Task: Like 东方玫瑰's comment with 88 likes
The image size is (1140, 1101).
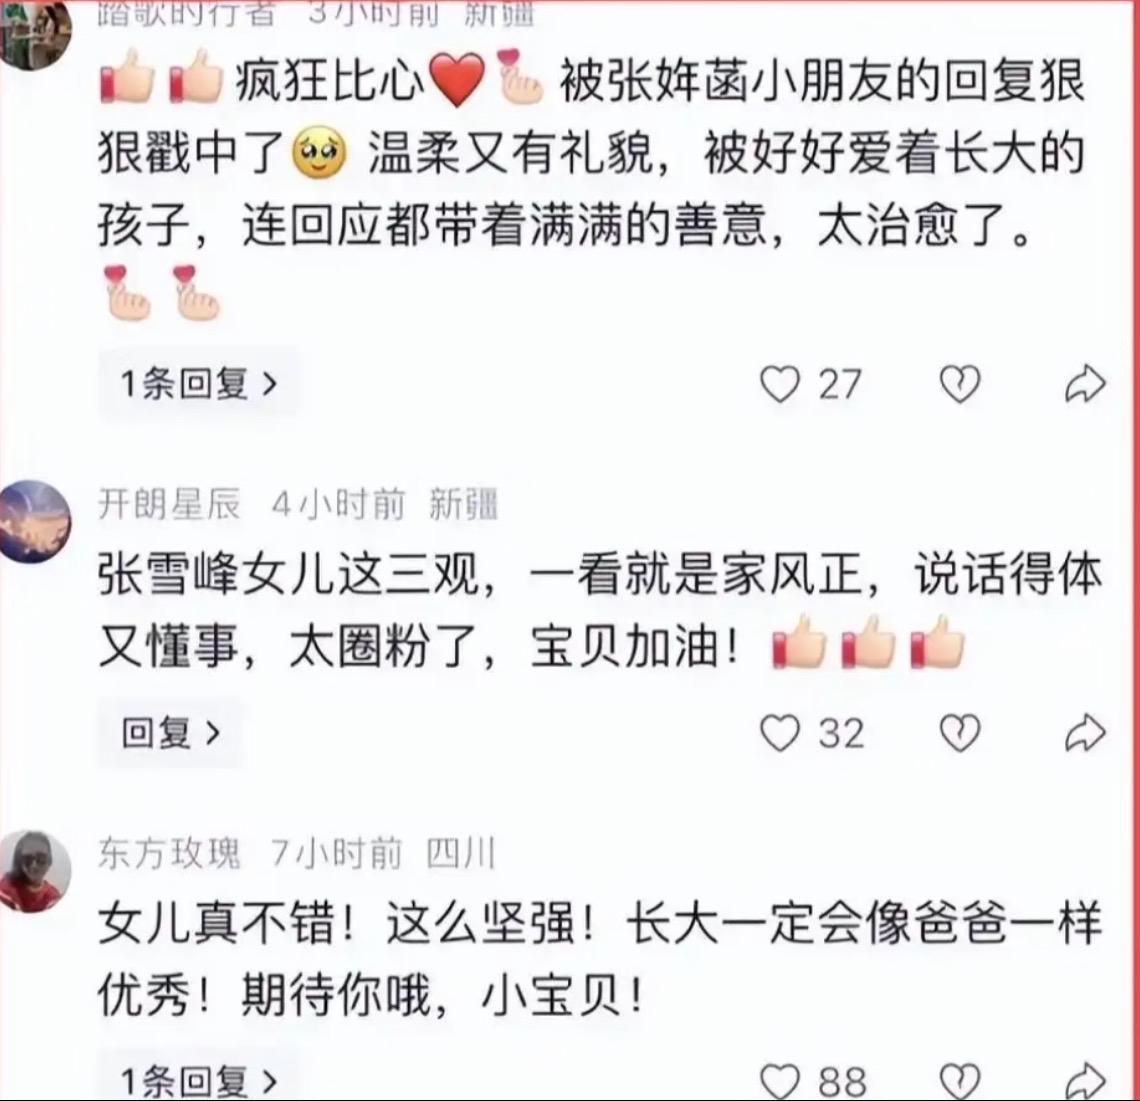Action: [x=779, y=1081]
